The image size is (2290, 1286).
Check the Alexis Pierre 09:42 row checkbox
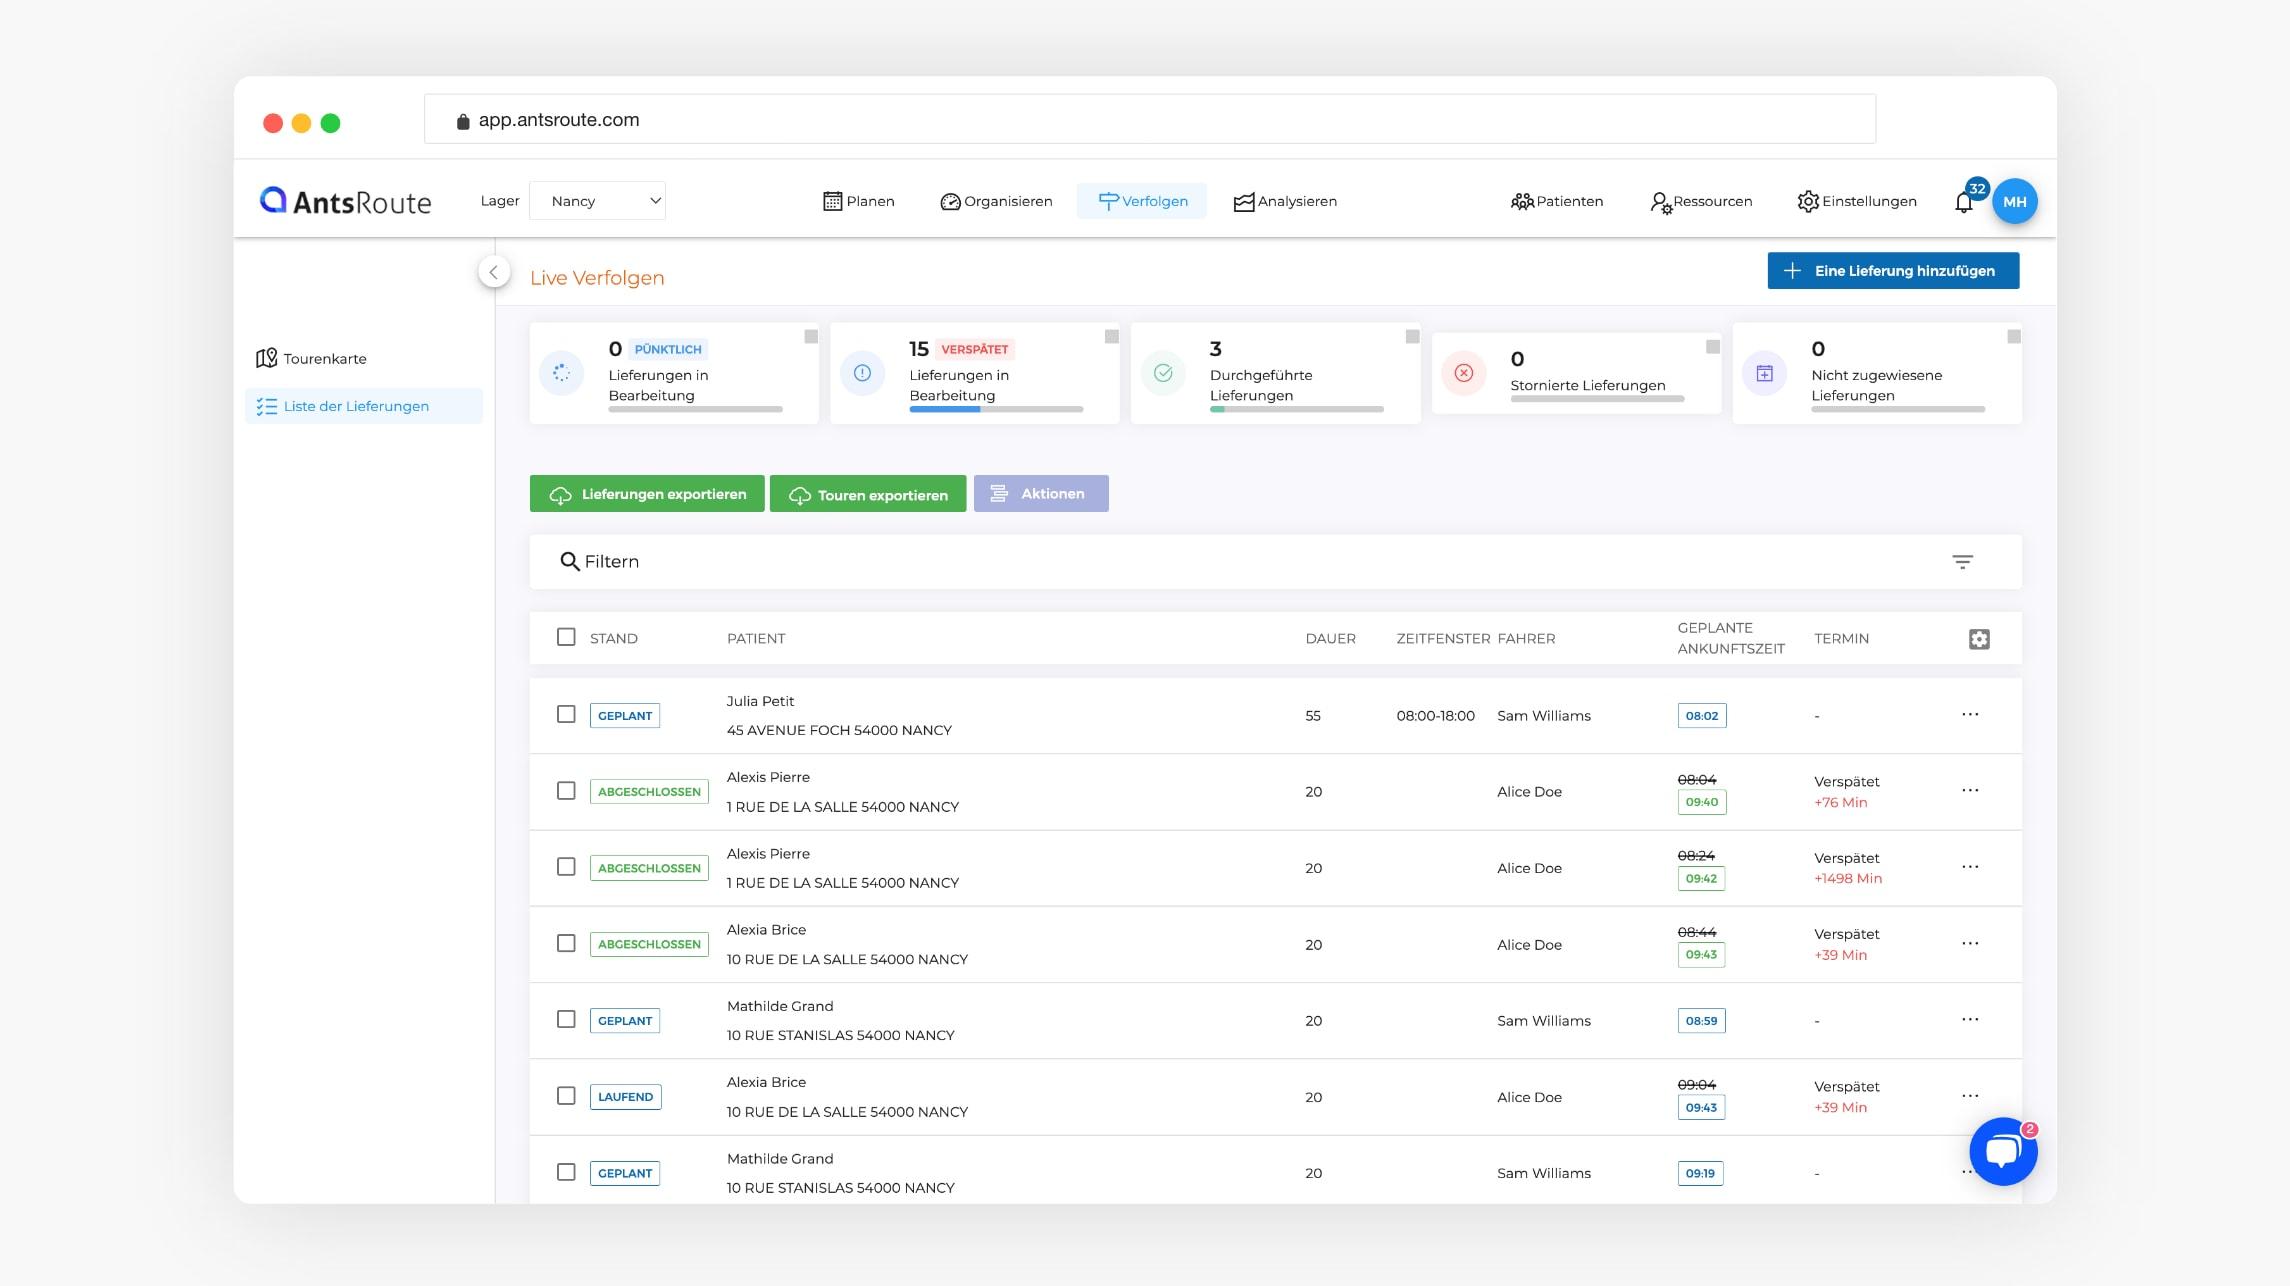(566, 866)
